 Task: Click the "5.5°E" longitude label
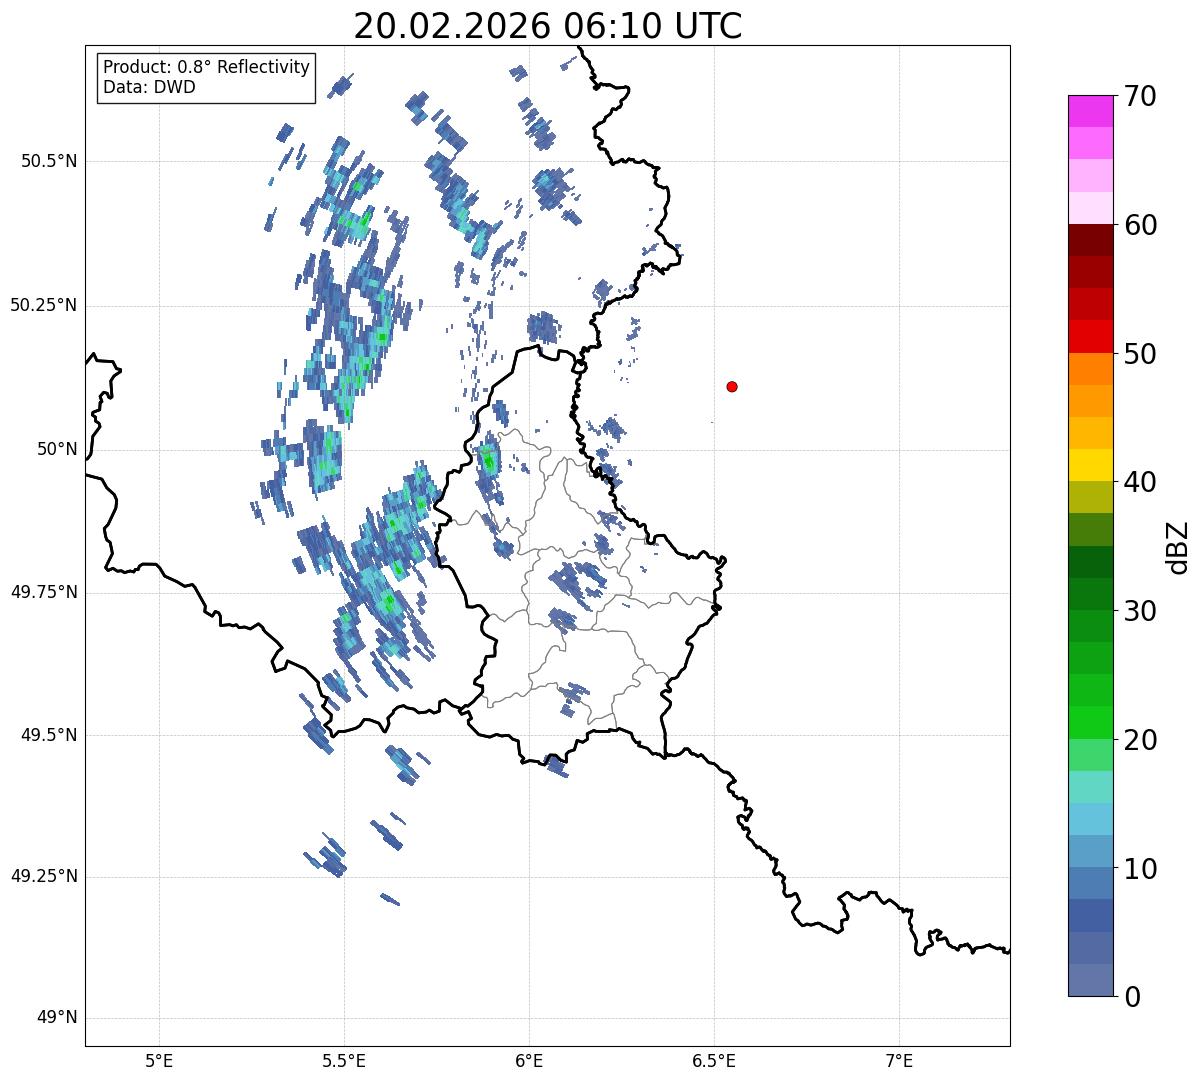tap(344, 1060)
